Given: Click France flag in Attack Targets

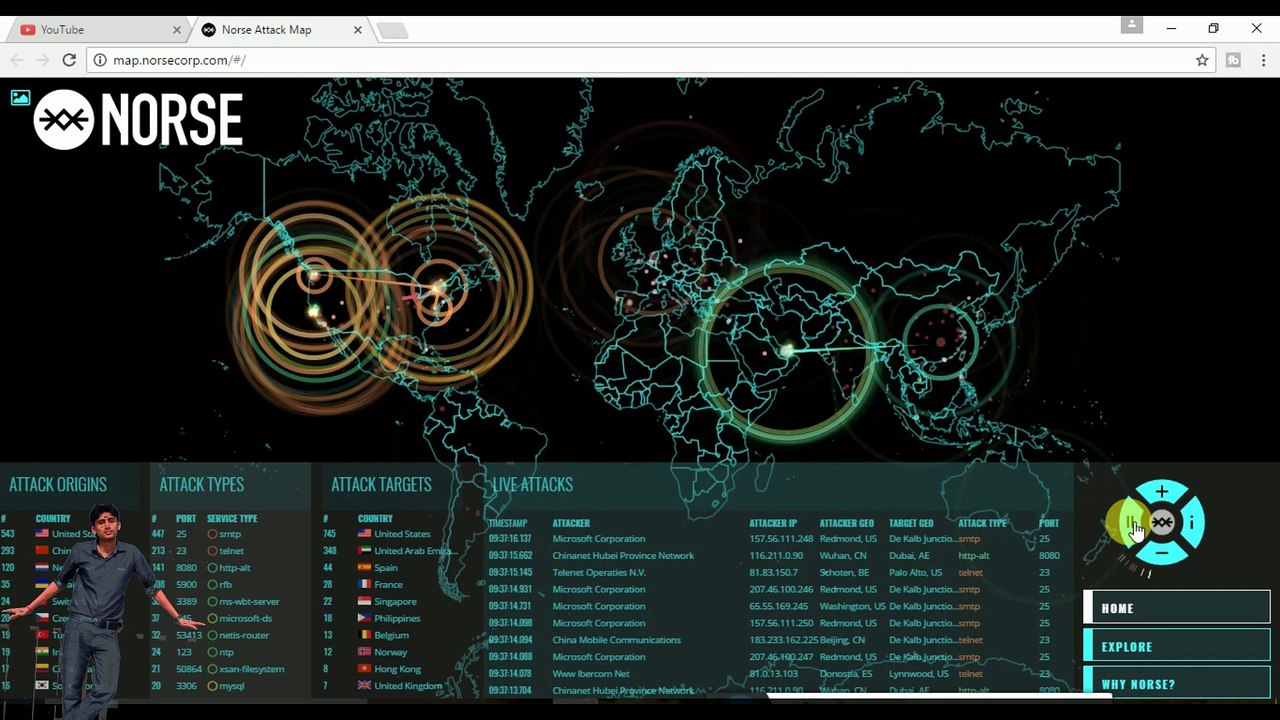Looking at the screenshot, I should point(364,584).
